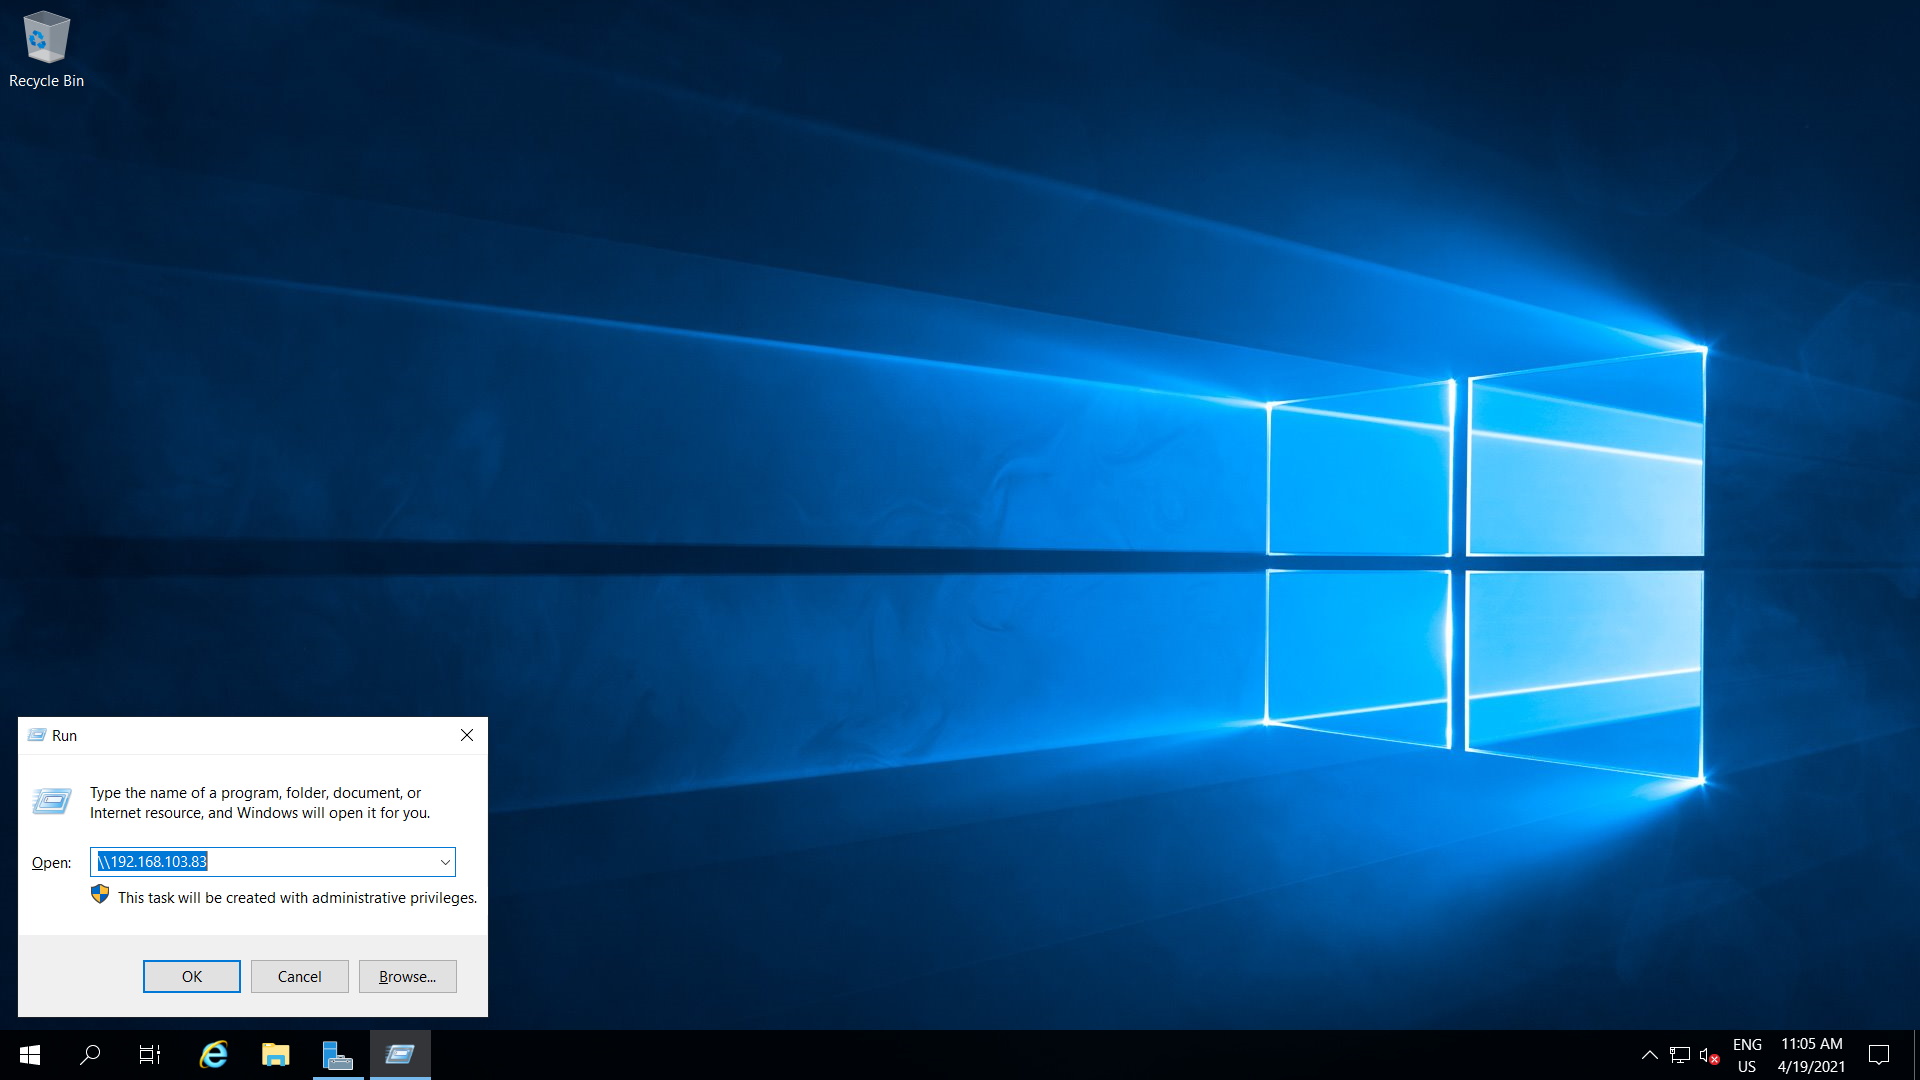Click 'This task will be created with administrative privileges'
The height and width of the screenshot is (1080, 1920).
297,898
